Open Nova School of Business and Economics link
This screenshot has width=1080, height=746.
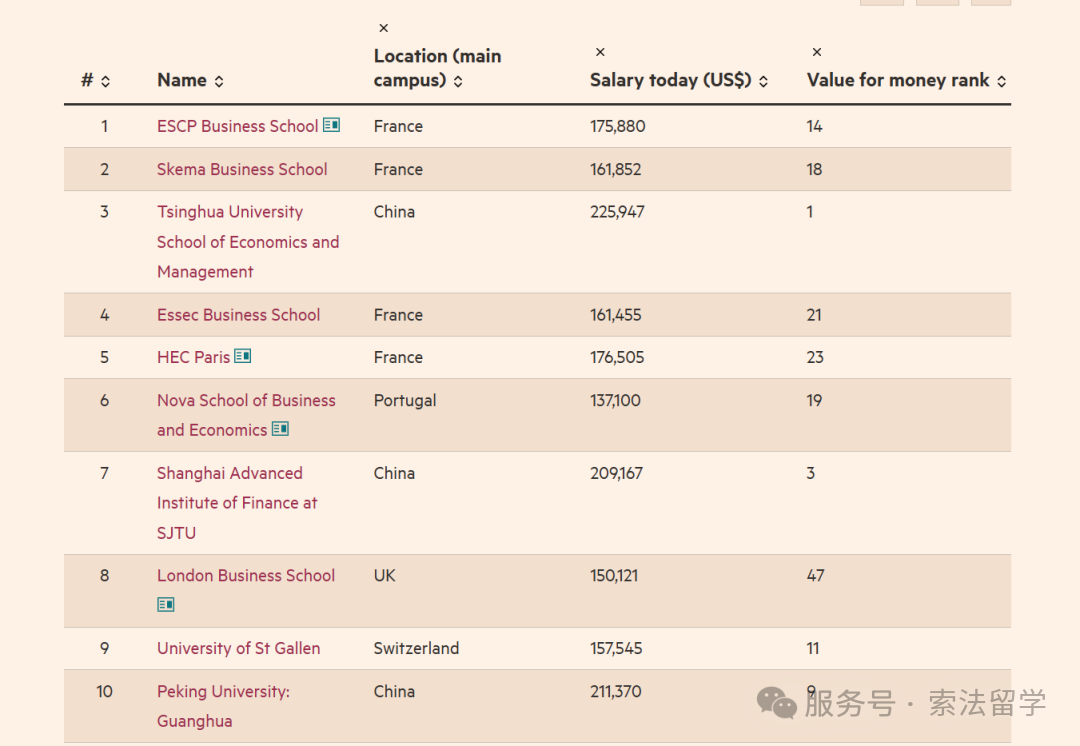click(x=246, y=415)
